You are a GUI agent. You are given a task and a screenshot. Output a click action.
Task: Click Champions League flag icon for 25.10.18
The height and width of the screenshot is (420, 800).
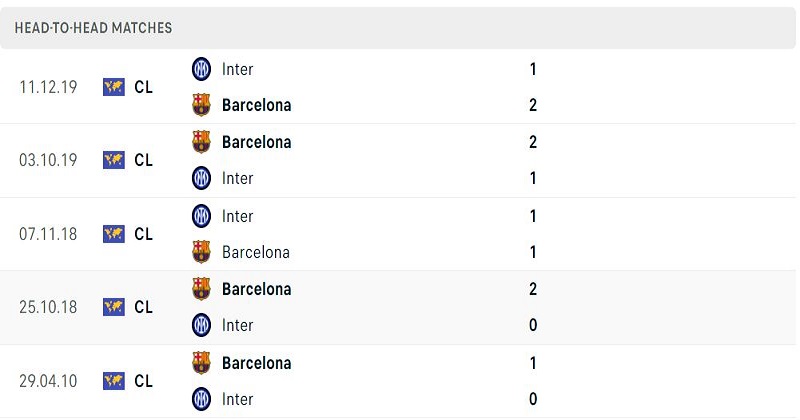[114, 307]
